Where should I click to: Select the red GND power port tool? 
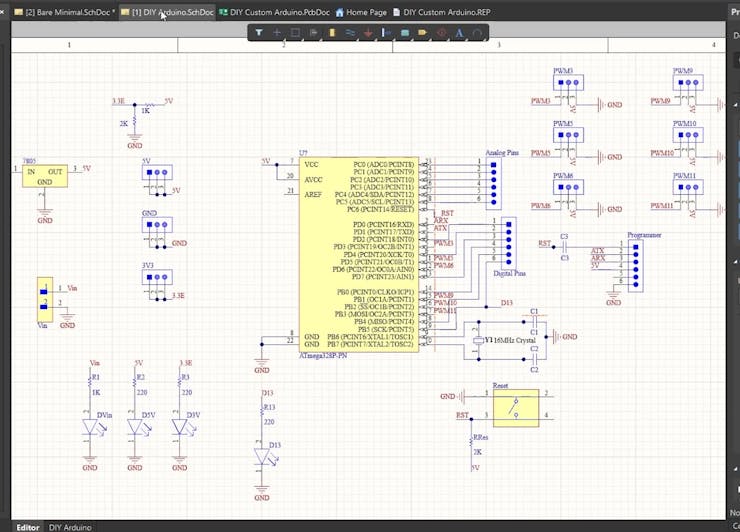[368, 33]
